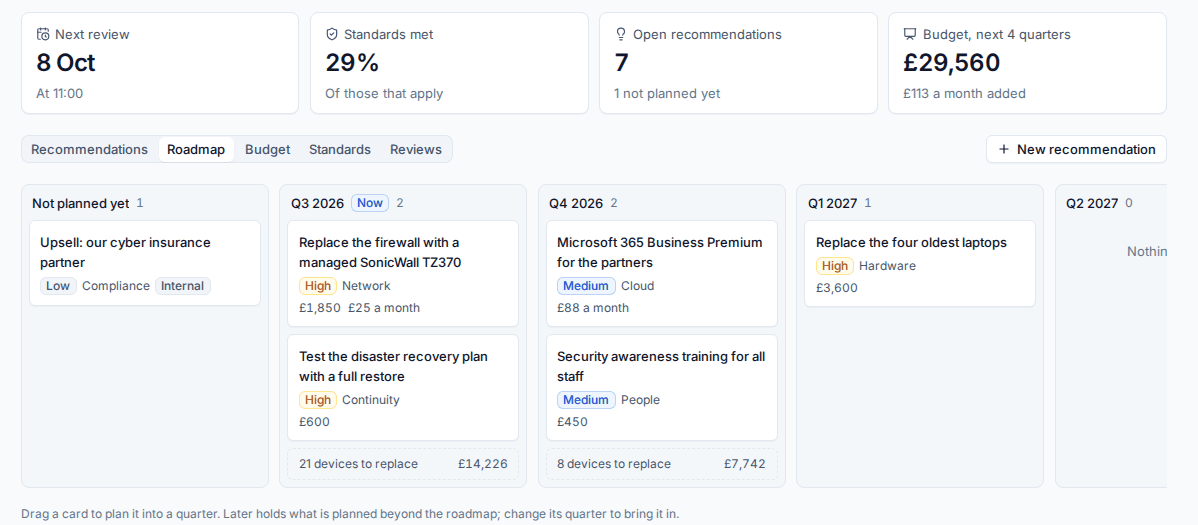Click the Now badge next to Q3 2026
Screen dimensions: 1198x525
click(370, 203)
